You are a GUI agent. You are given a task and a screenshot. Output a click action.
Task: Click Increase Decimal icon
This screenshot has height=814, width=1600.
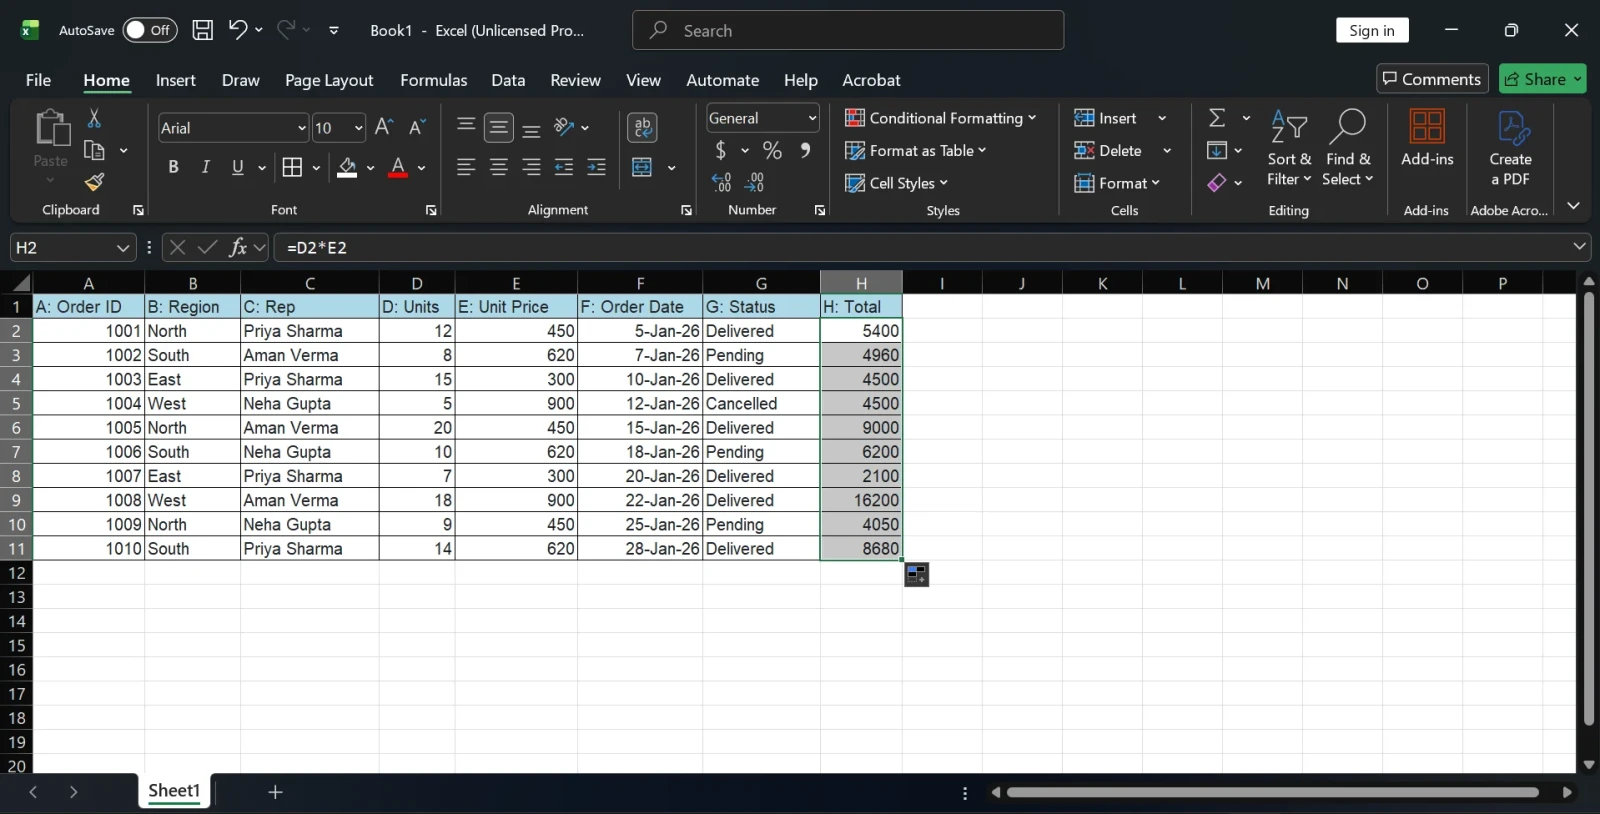coord(721,182)
